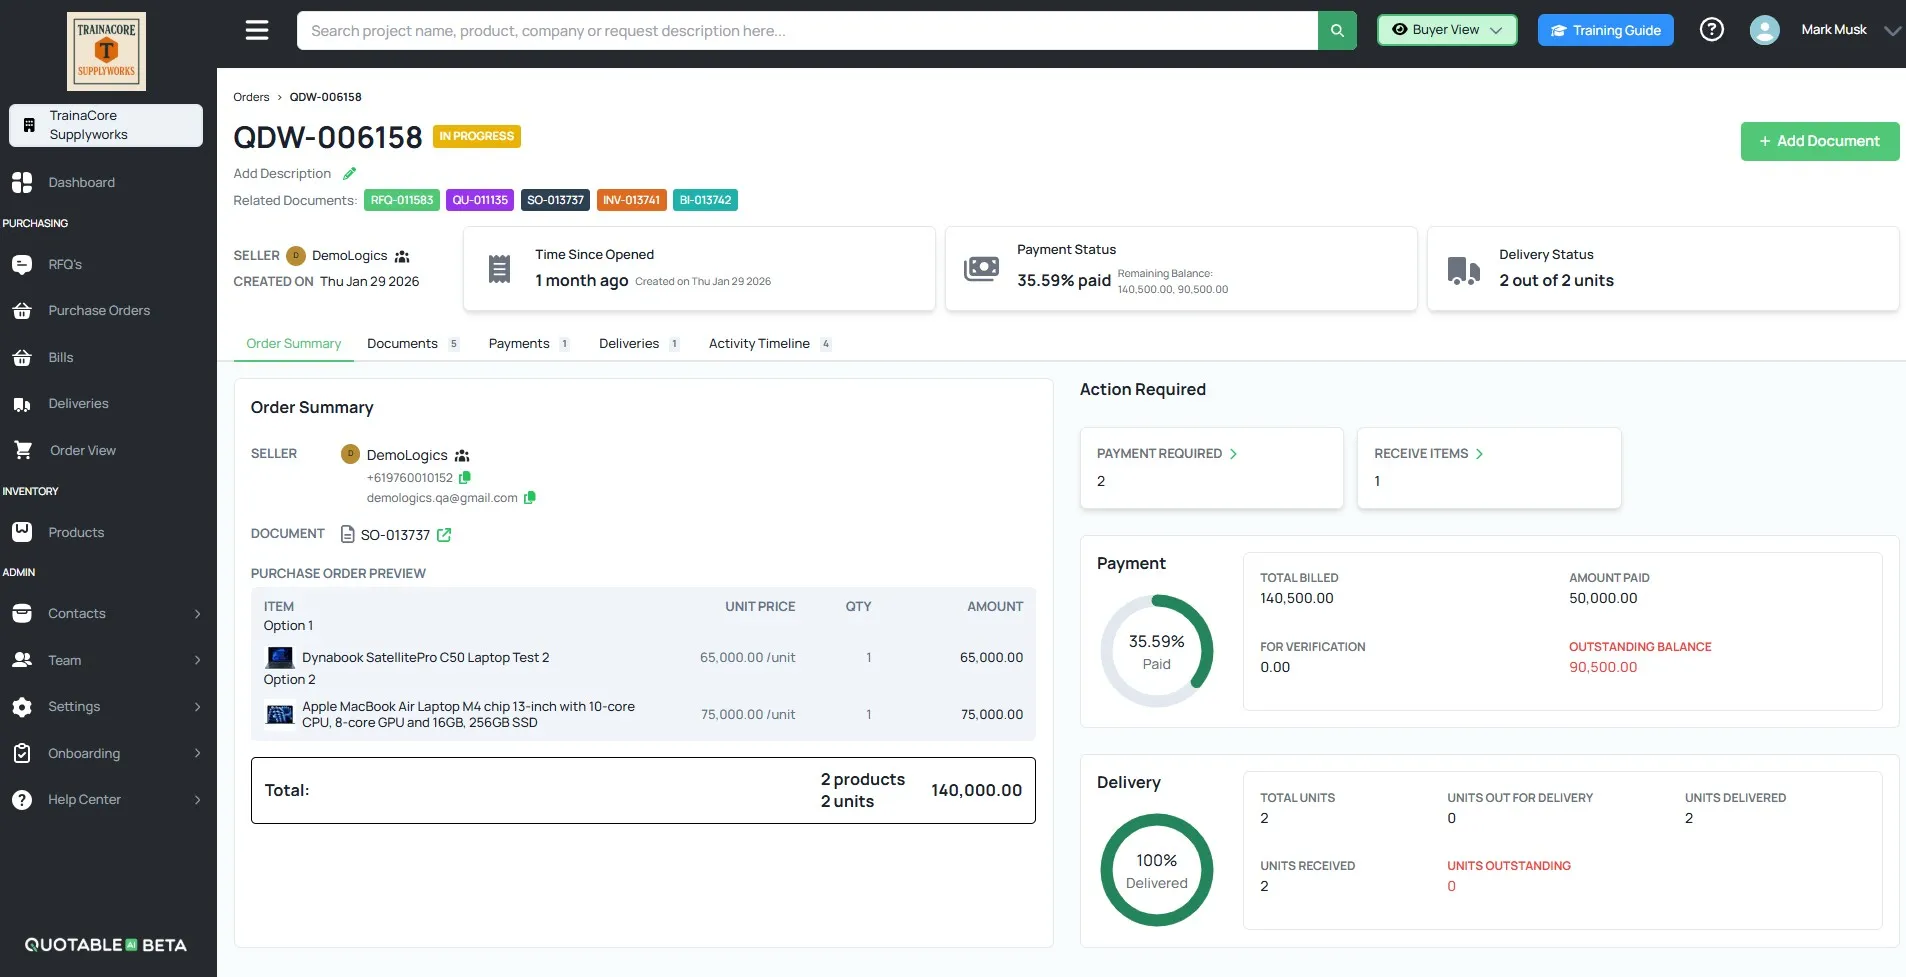Expand the Settings sidebar section

tap(75, 706)
